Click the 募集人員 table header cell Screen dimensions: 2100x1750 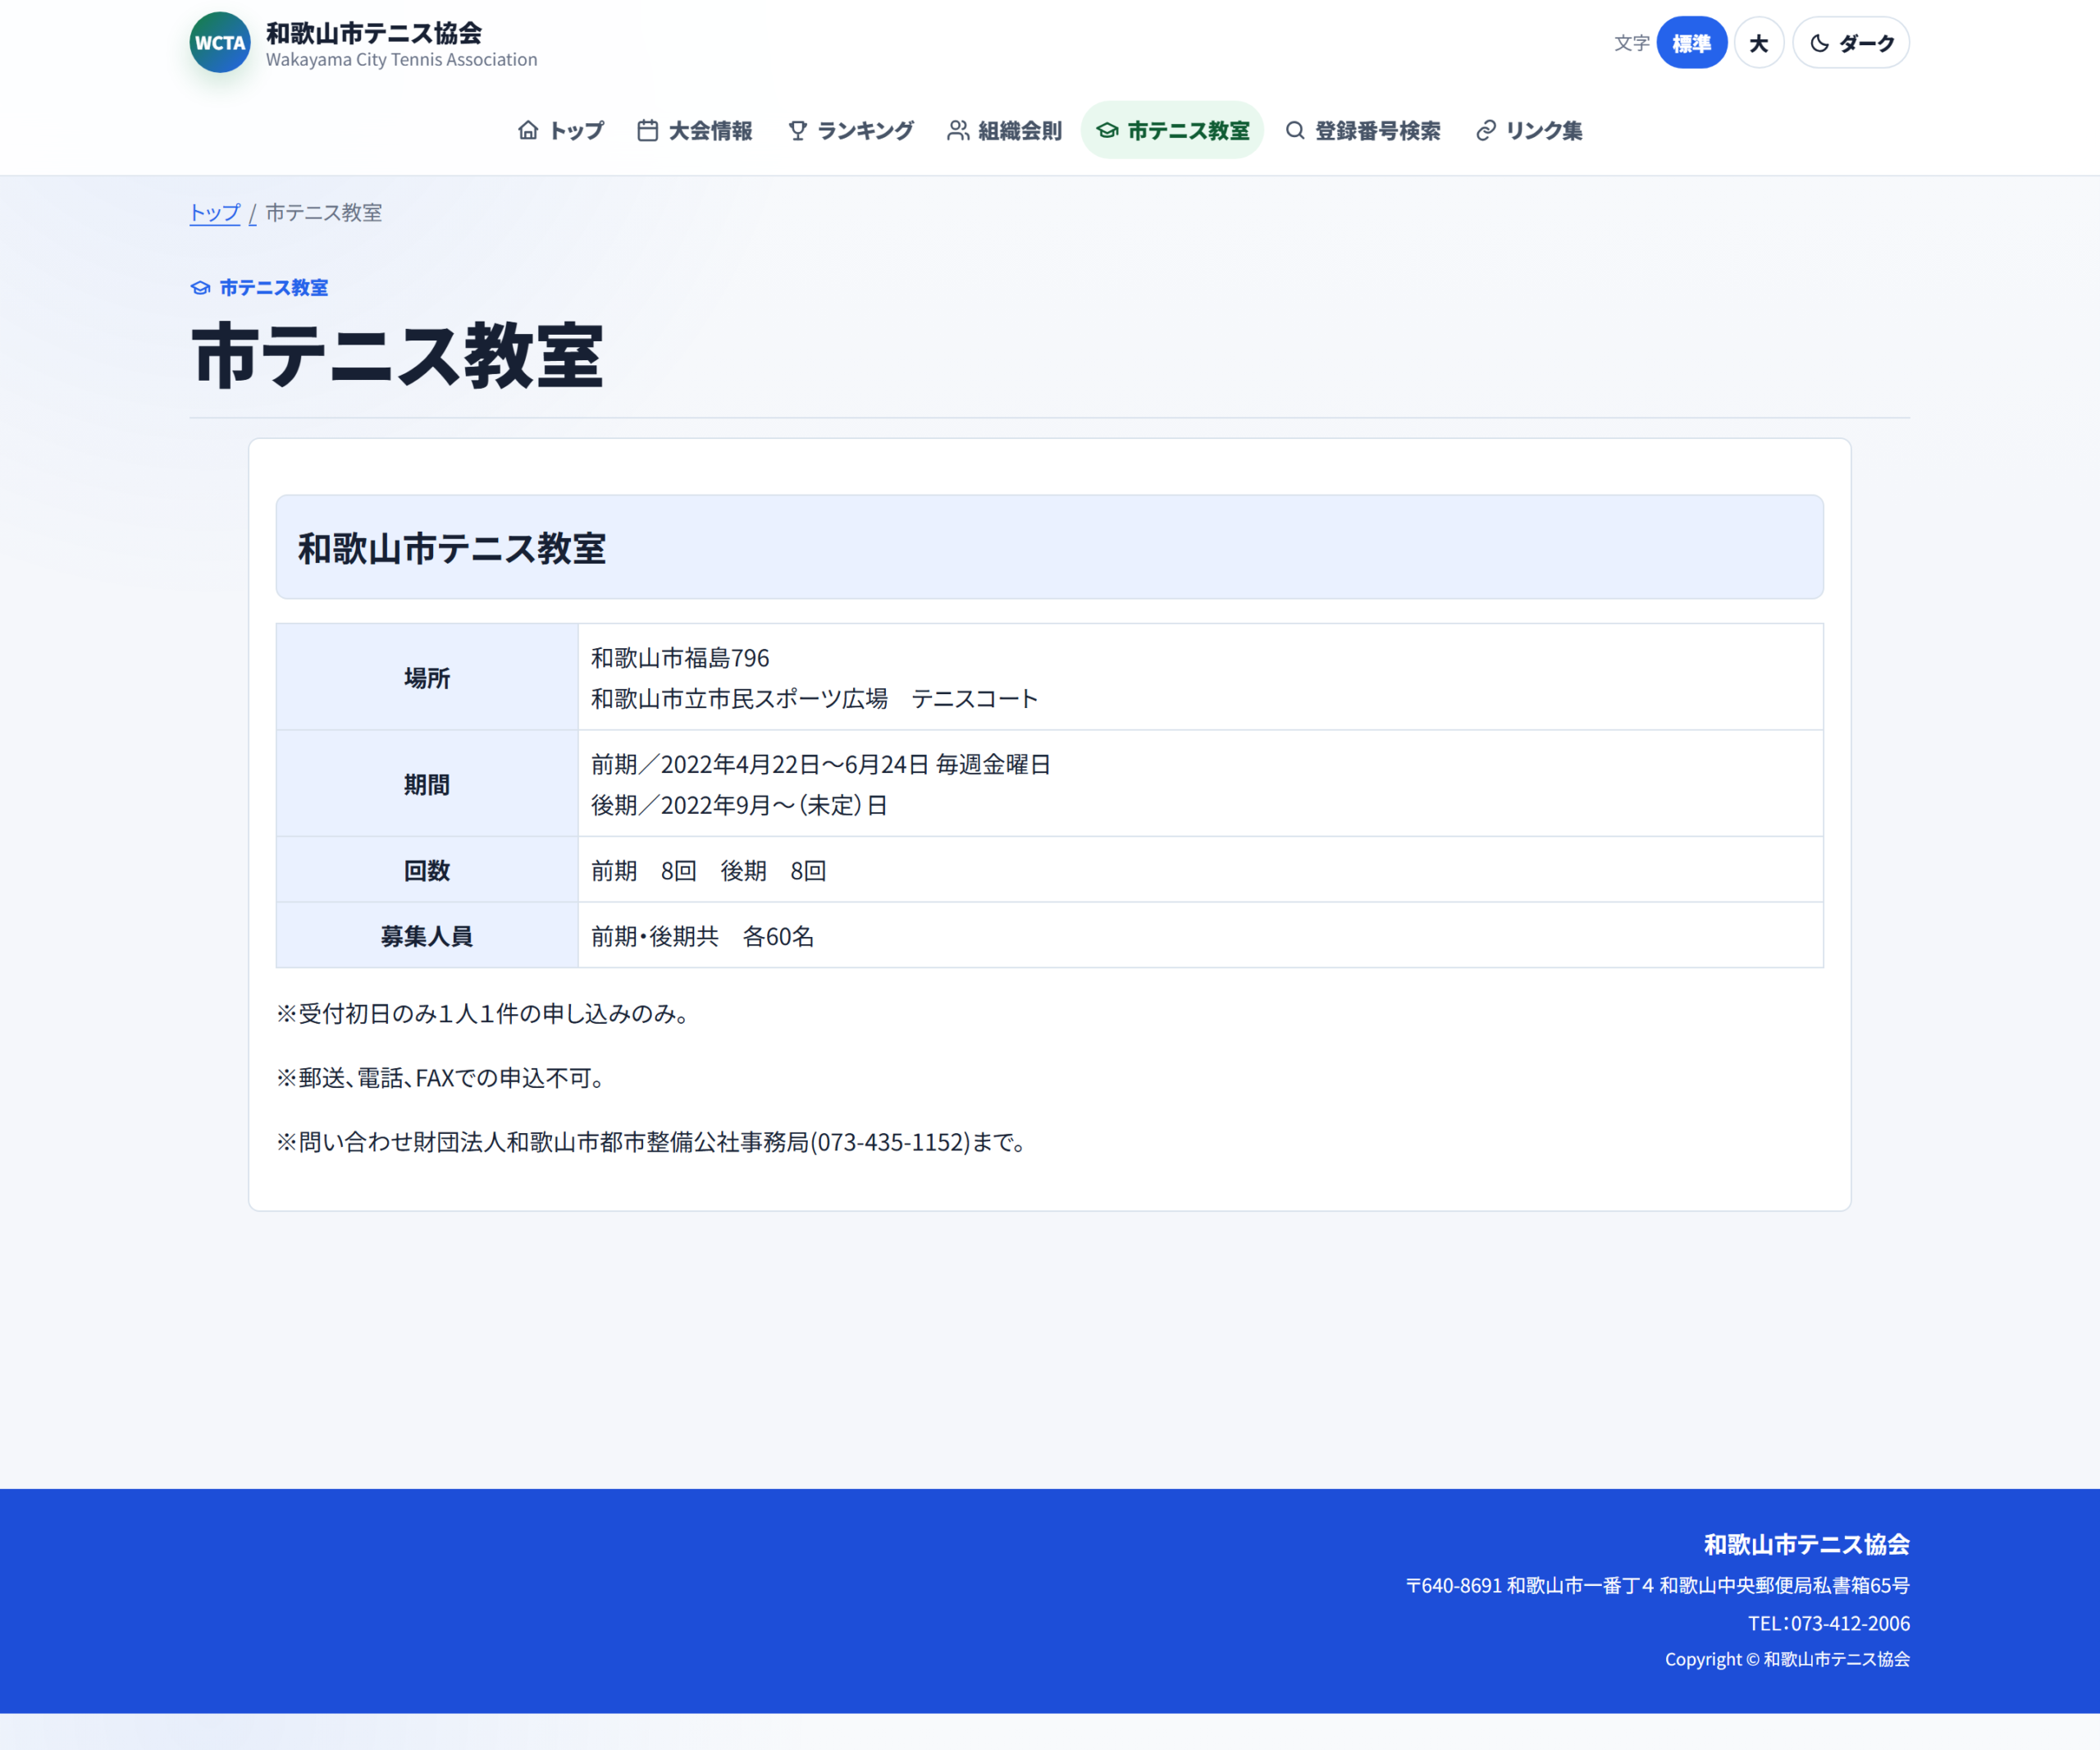(427, 936)
